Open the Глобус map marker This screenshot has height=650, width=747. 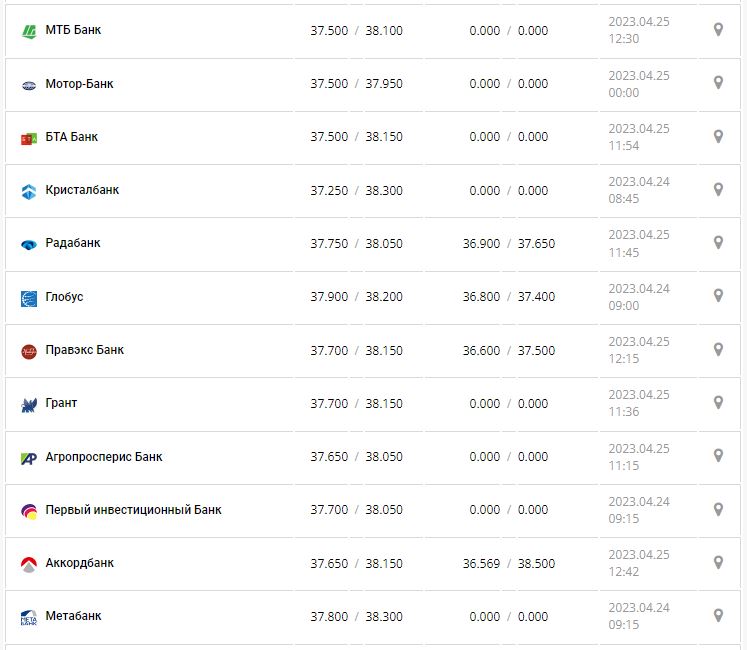718,296
